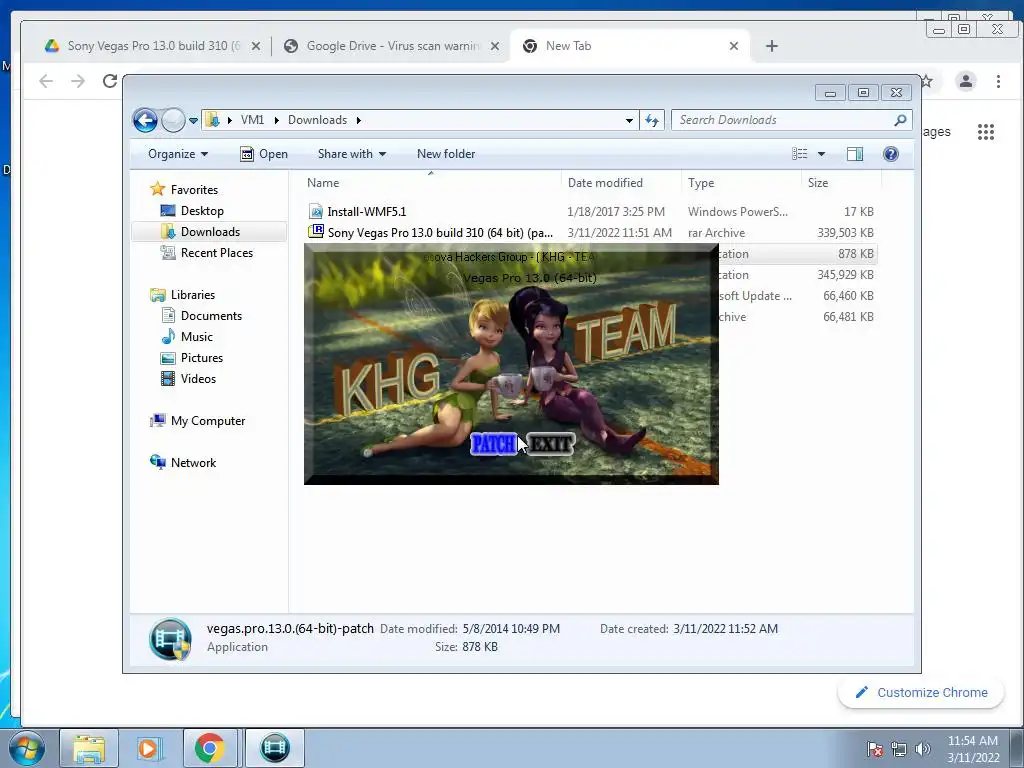
Task: Open a new Chrome tab with plus
Action: click(772, 46)
